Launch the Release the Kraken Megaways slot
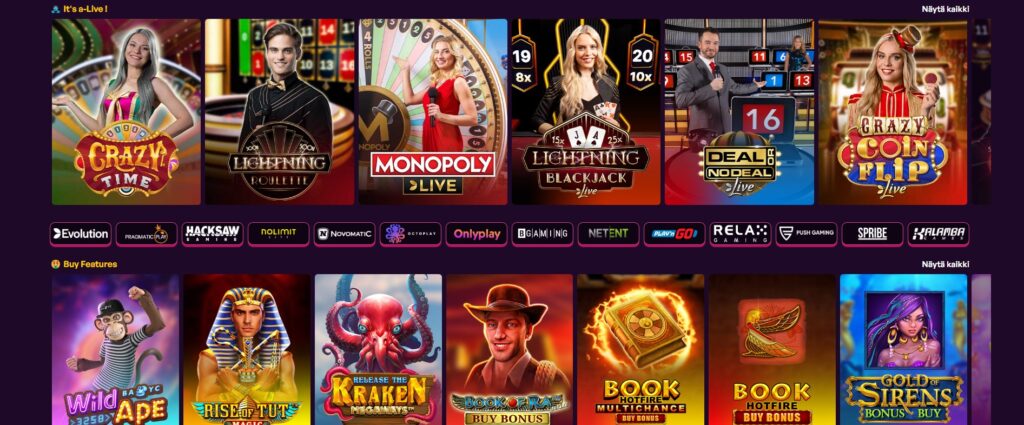 378,349
